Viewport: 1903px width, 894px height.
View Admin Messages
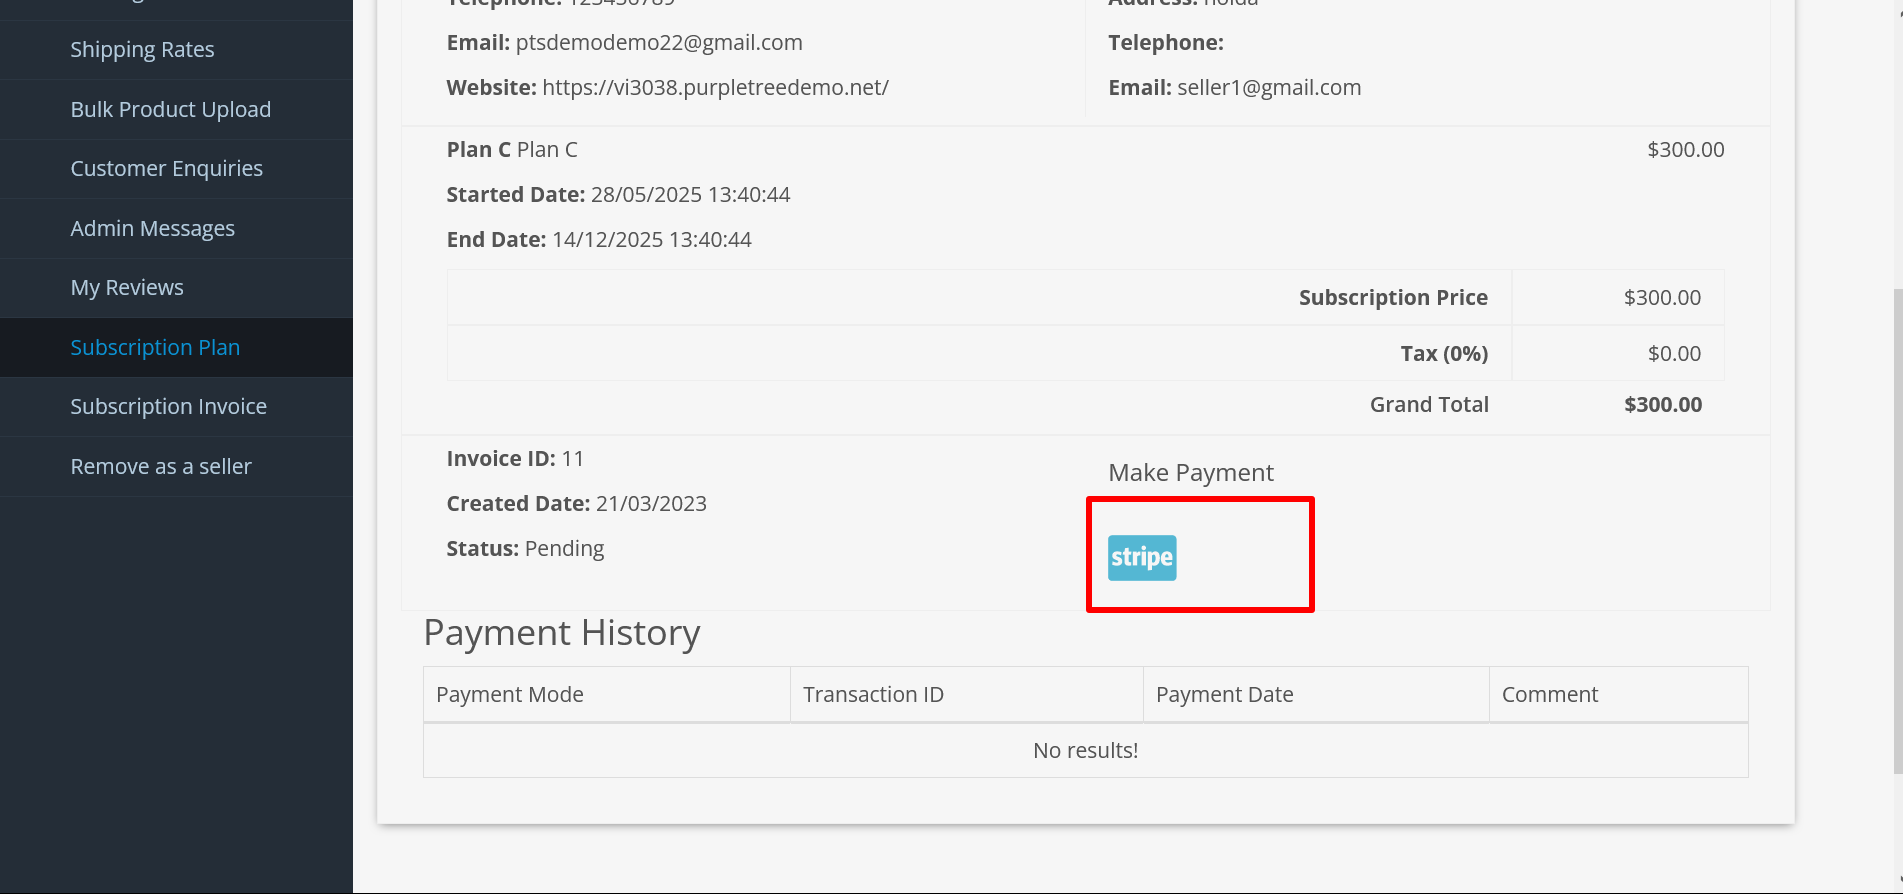point(153,228)
